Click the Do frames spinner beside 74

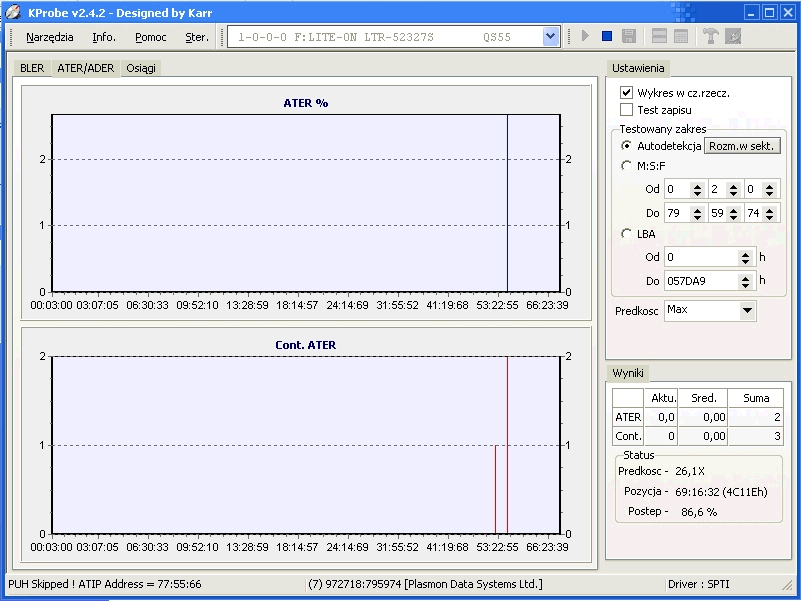click(769, 213)
